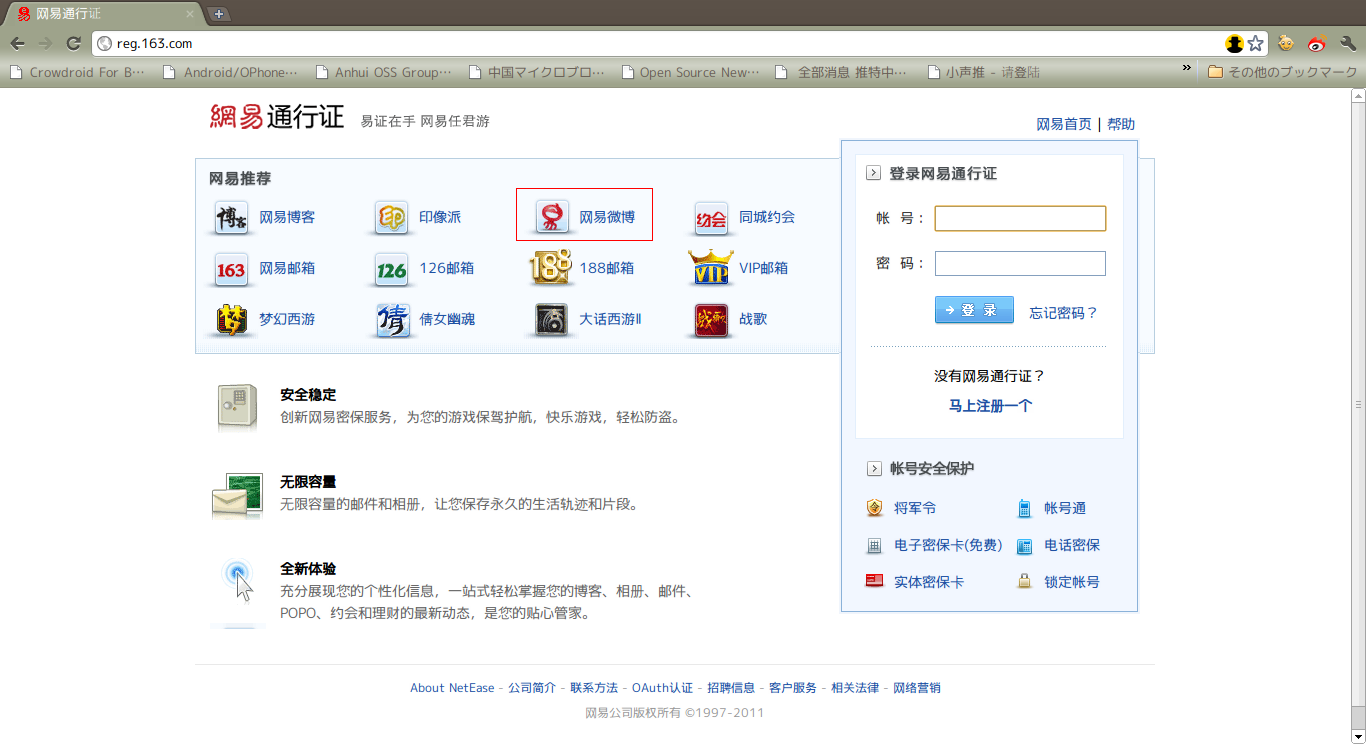Show more bookmarks with the chevron

(x=1187, y=69)
